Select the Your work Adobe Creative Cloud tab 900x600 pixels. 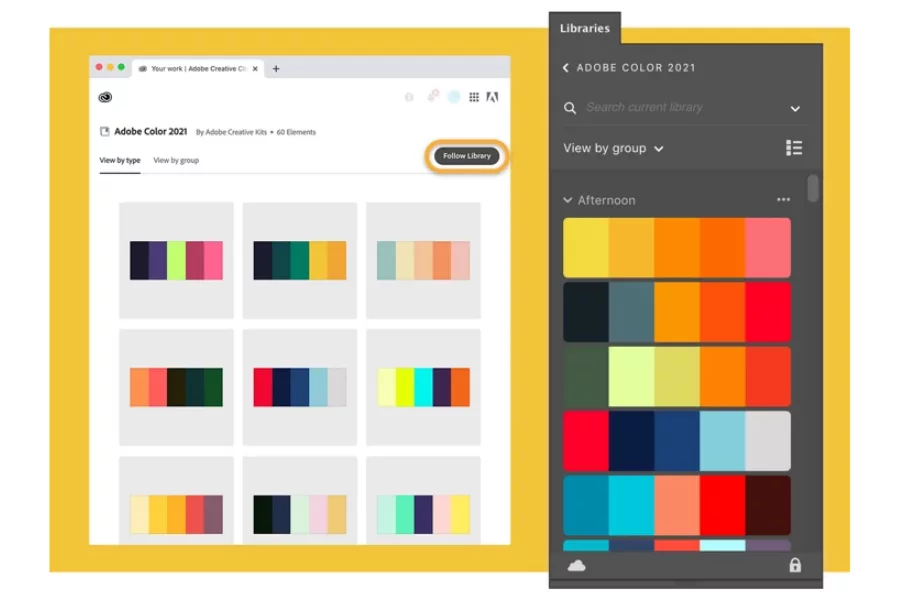(x=198, y=68)
